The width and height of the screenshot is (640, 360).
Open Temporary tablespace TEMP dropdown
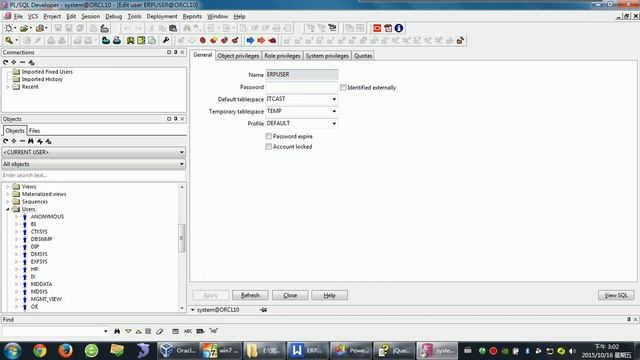334,111
